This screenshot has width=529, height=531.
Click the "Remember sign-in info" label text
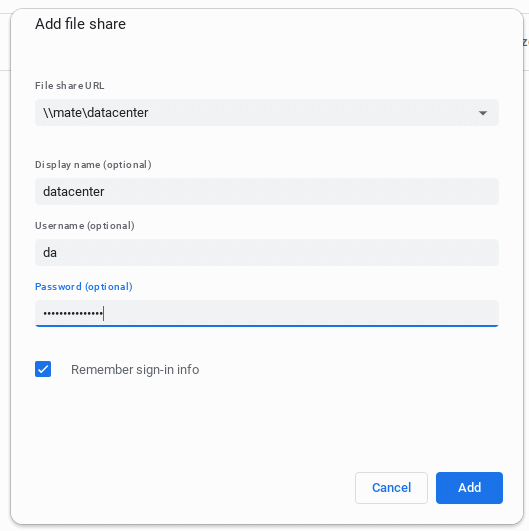pyautogui.click(x=135, y=369)
